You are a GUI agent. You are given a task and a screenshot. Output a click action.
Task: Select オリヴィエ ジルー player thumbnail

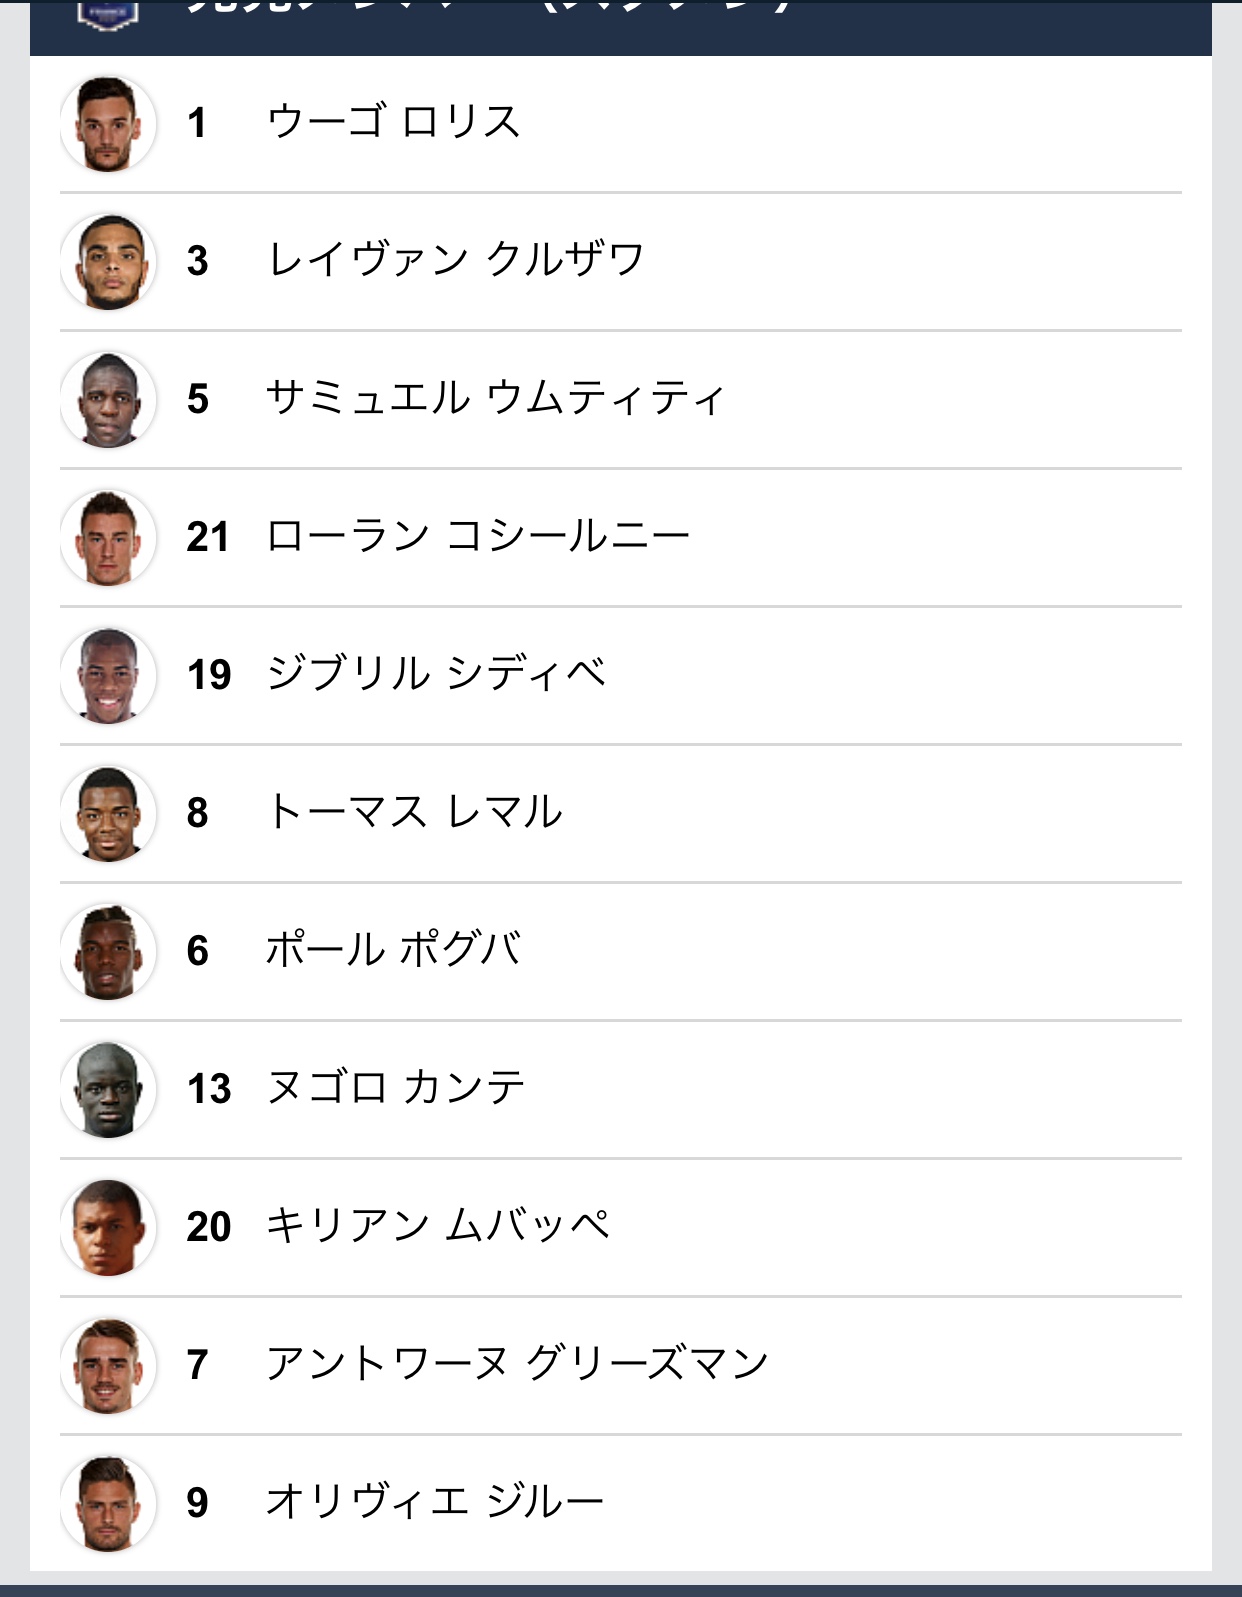[x=108, y=1504]
